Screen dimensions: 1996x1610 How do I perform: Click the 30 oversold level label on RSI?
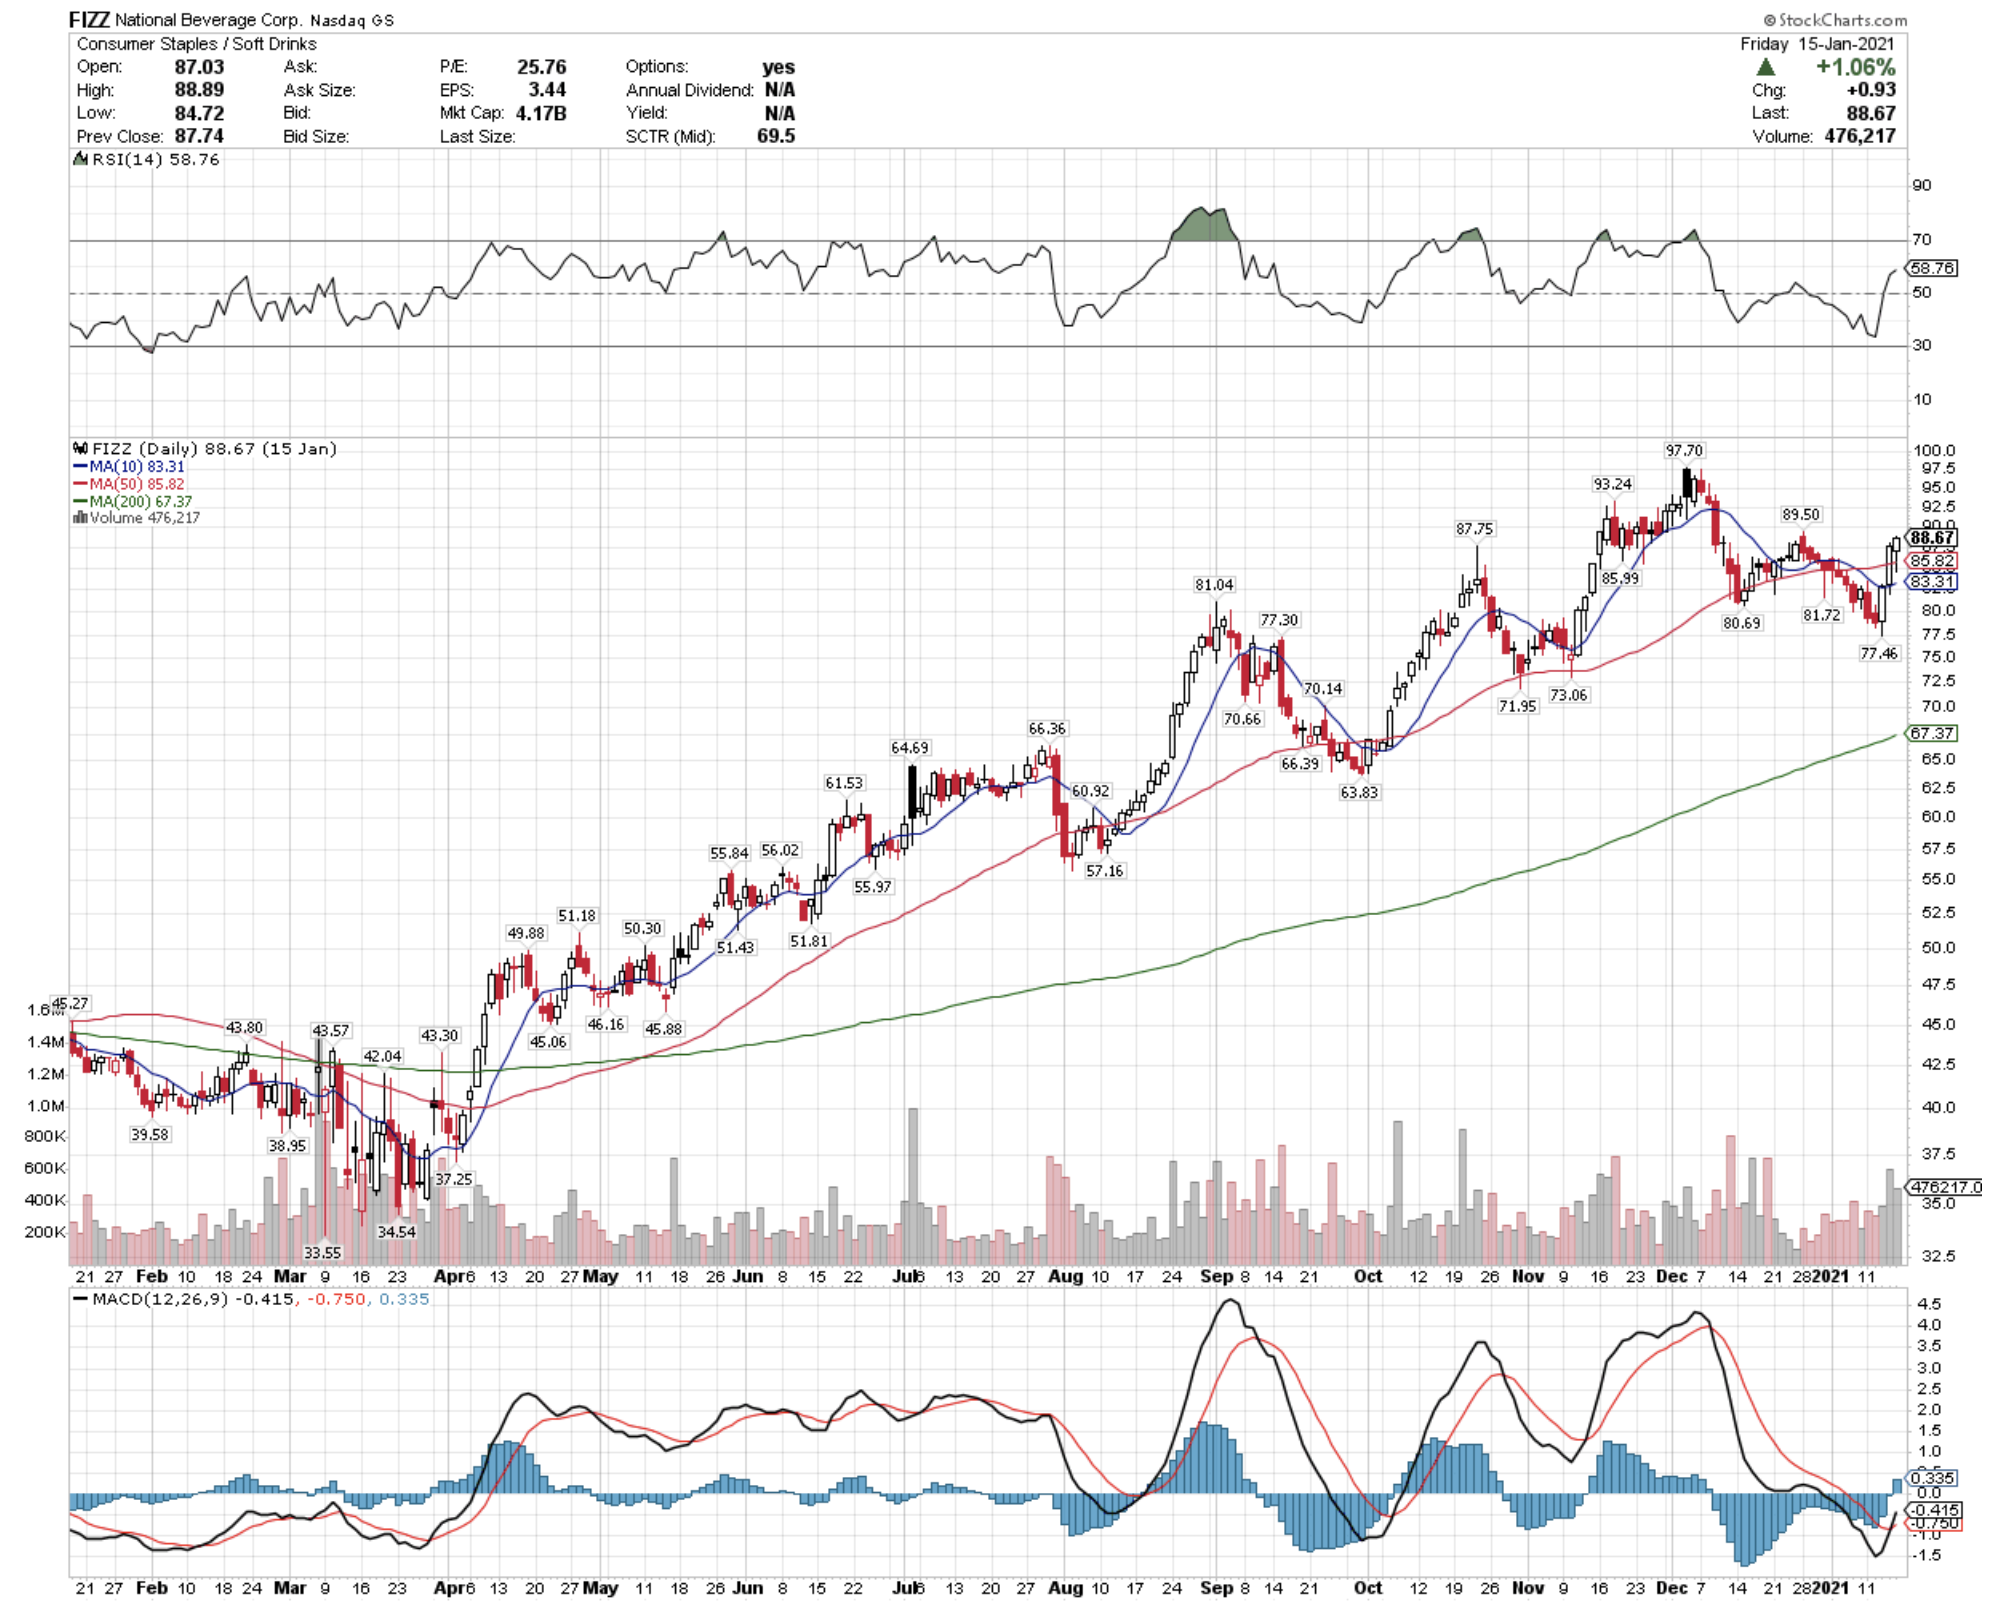1922,345
